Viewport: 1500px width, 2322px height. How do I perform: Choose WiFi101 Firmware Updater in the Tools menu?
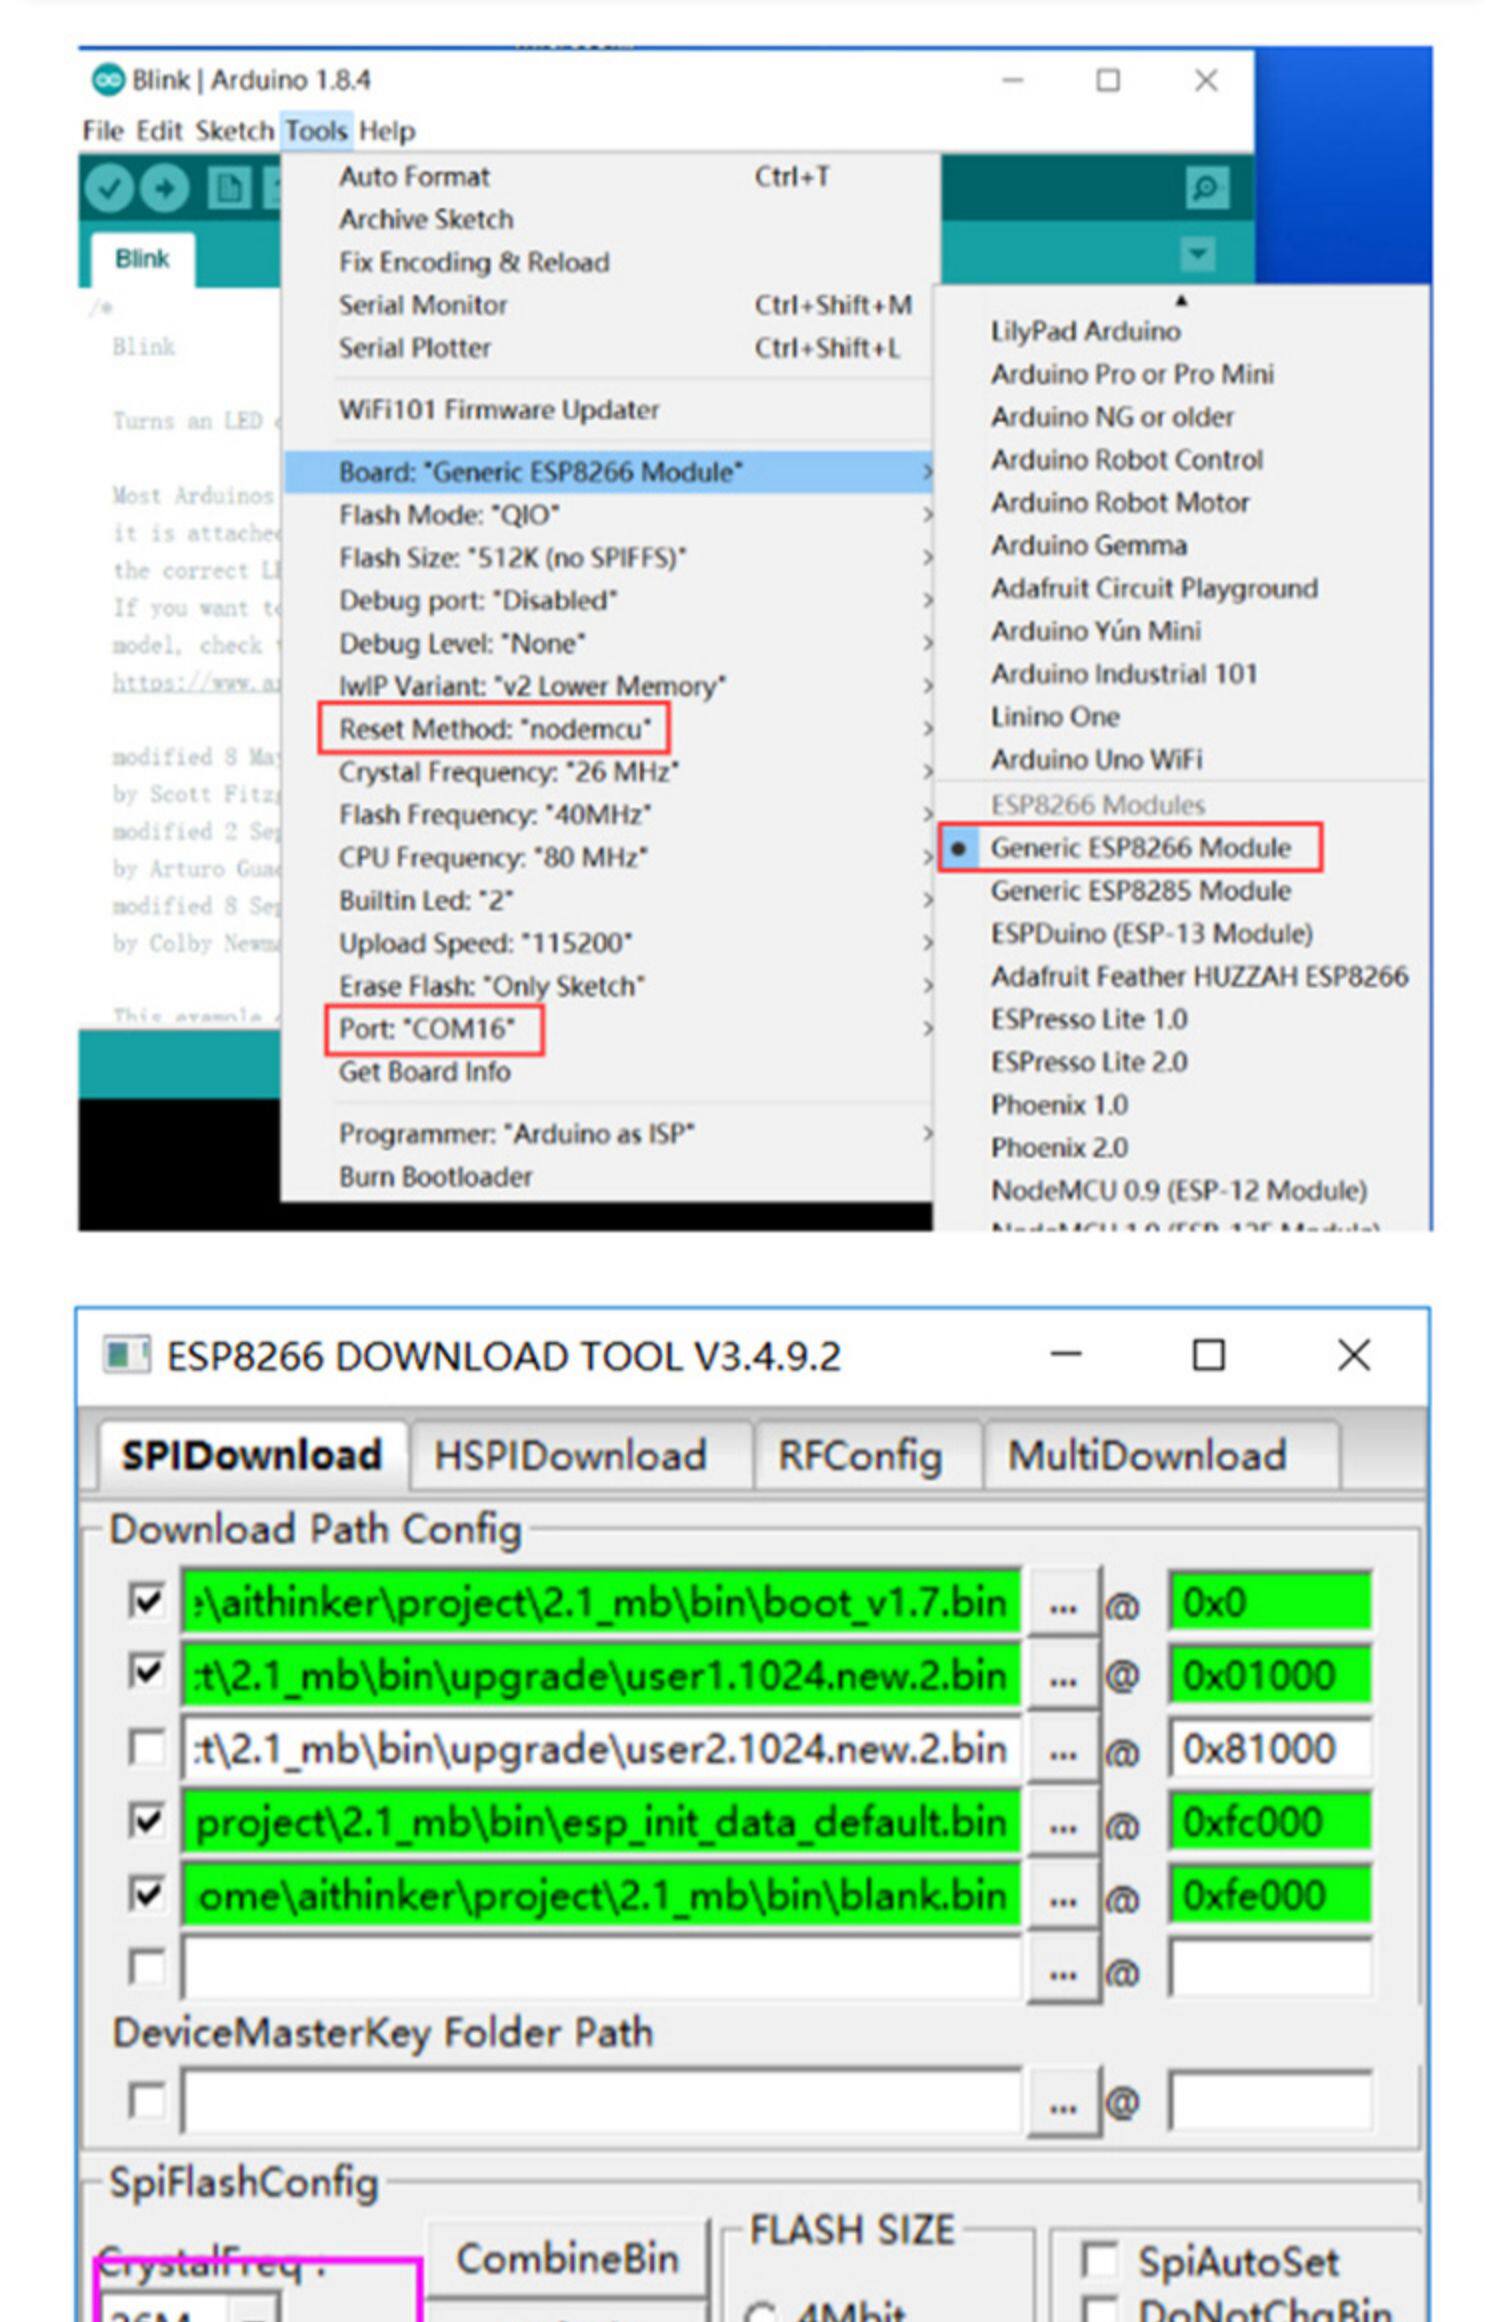point(610,410)
